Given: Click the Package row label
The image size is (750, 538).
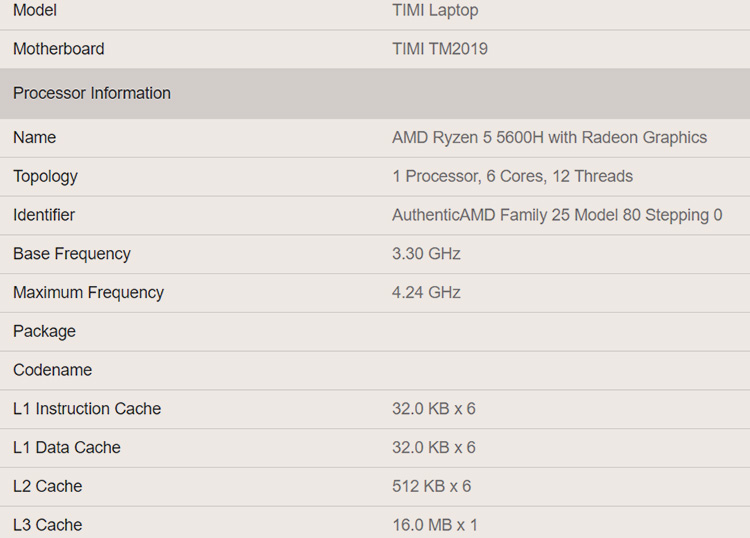Looking at the screenshot, I should tap(44, 331).
